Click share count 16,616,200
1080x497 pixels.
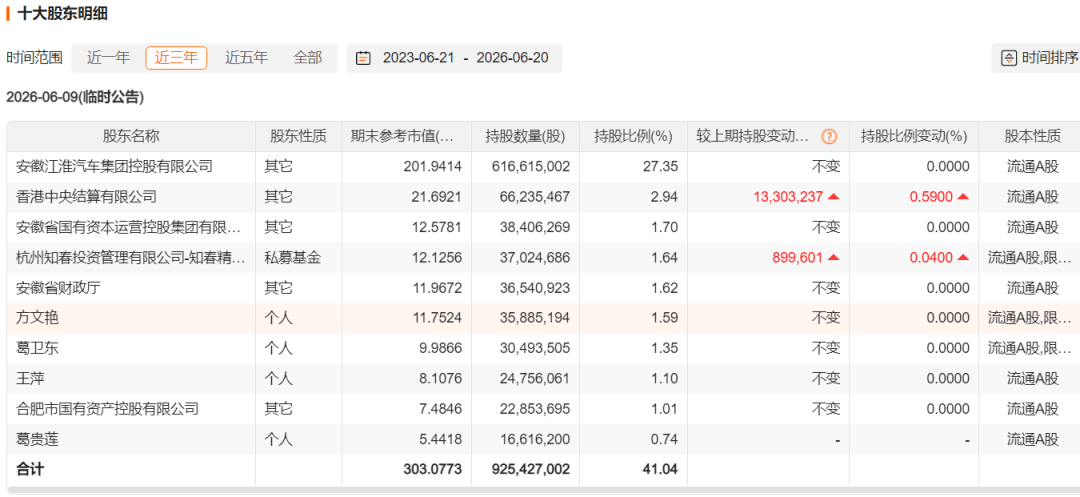534,439
